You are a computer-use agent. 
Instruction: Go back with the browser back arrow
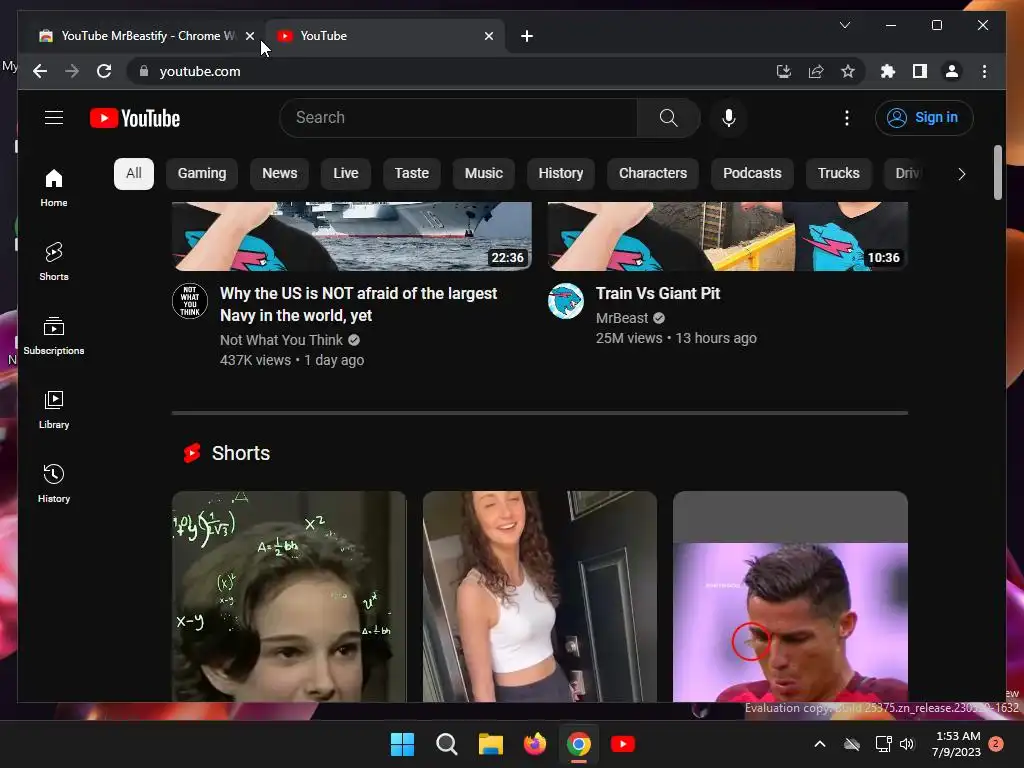(x=40, y=71)
